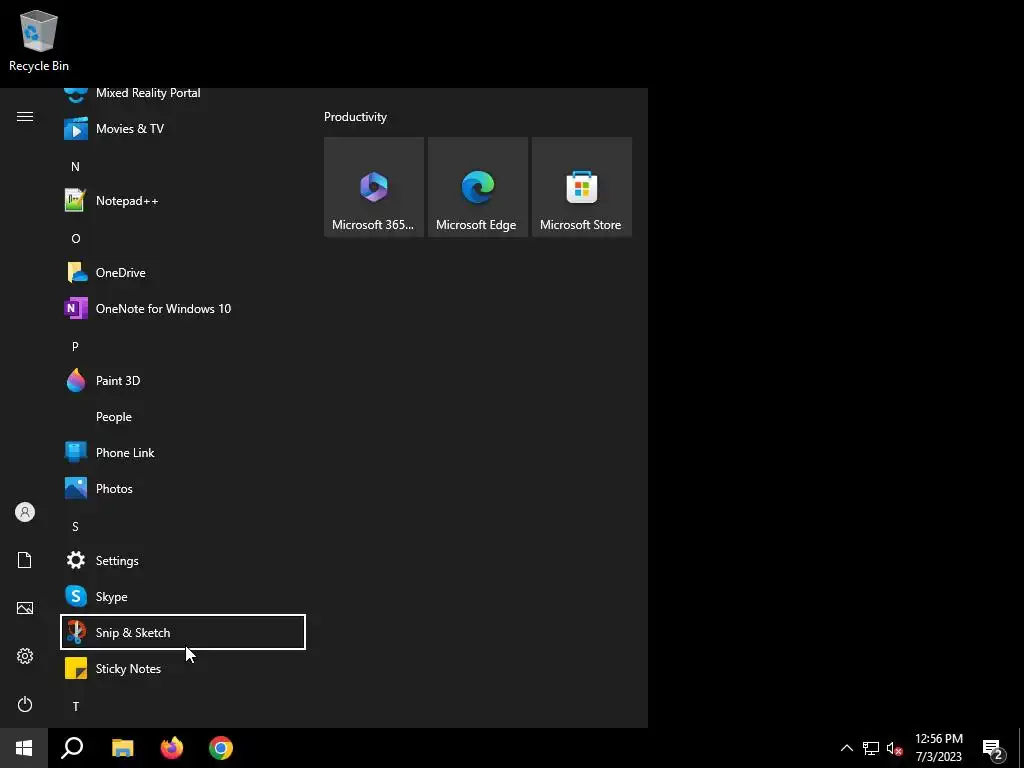Open the Power options icon
The width and height of the screenshot is (1024, 768).
pos(25,704)
